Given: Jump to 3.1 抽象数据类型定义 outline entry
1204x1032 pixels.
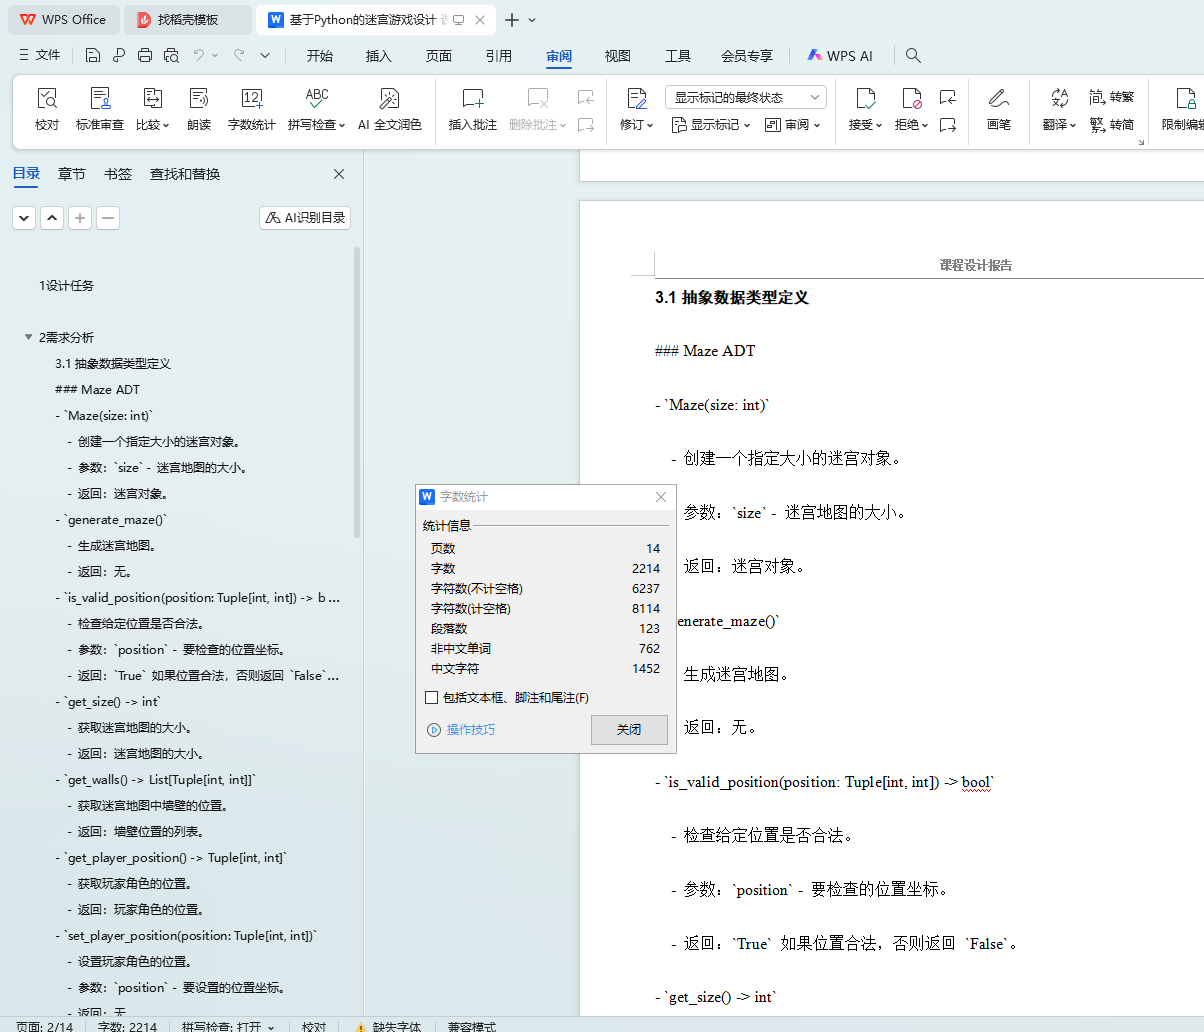Looking at the screenshot, I should point(113,363).
